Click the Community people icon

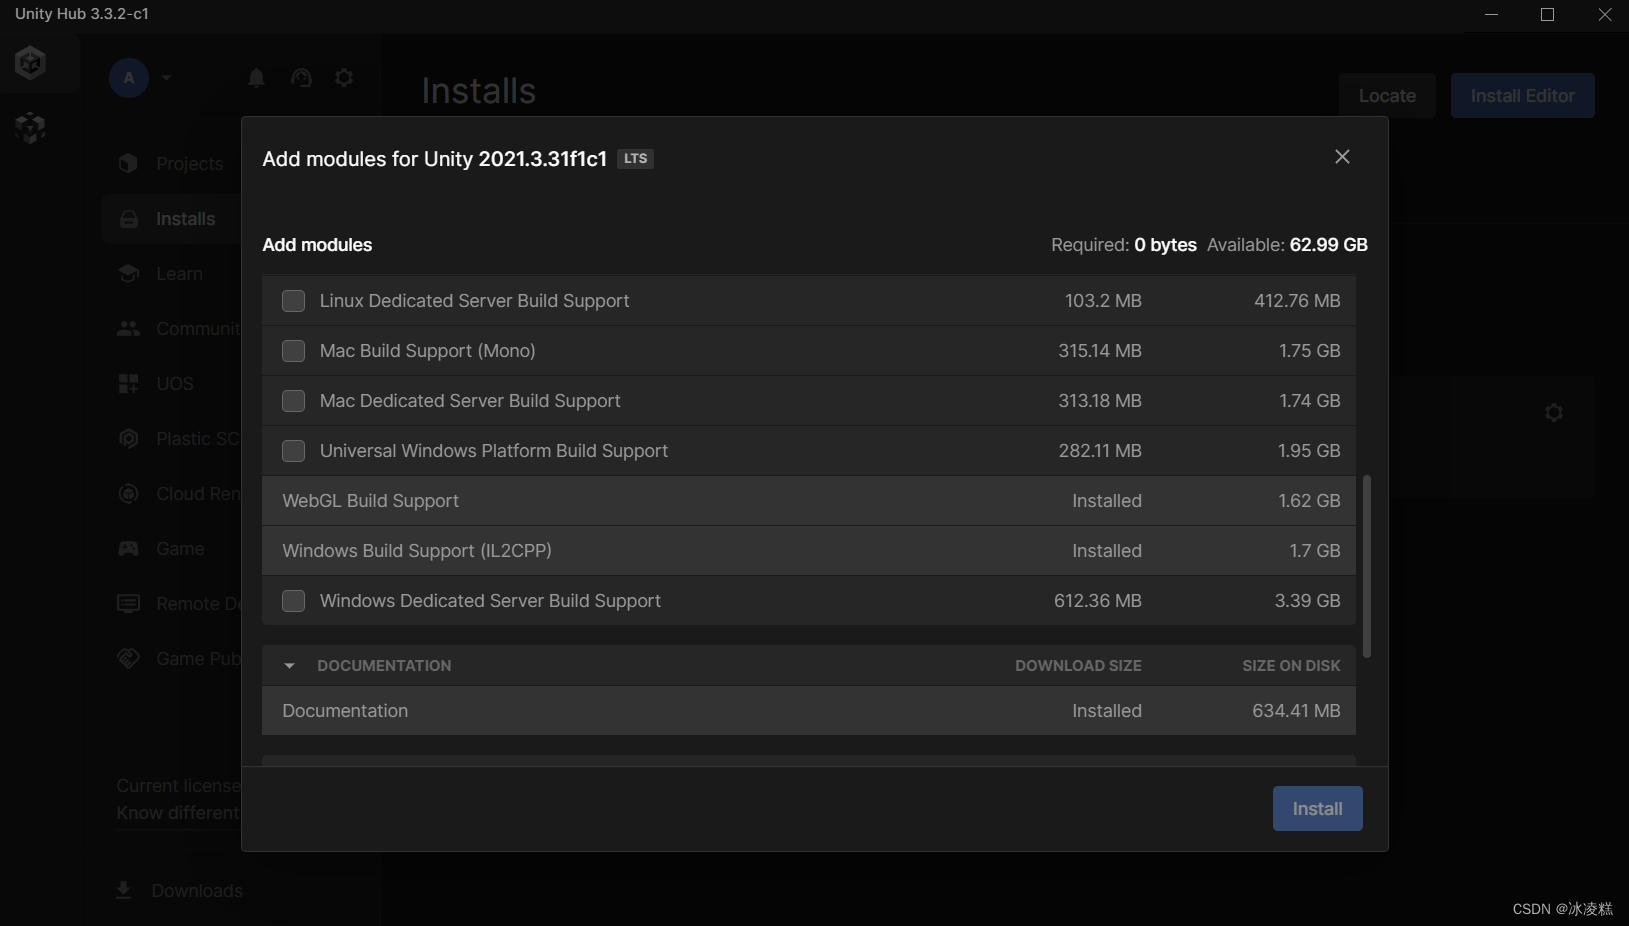click(x=128, y=329)
